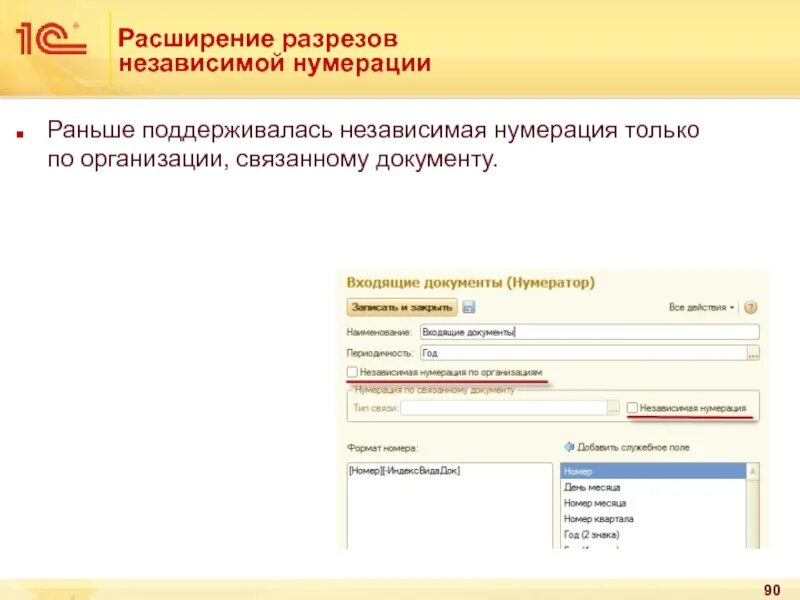Viewport: 800px width, 600px height.
Task: Open selection button of the Тип связи field
Action: (613, 408)
